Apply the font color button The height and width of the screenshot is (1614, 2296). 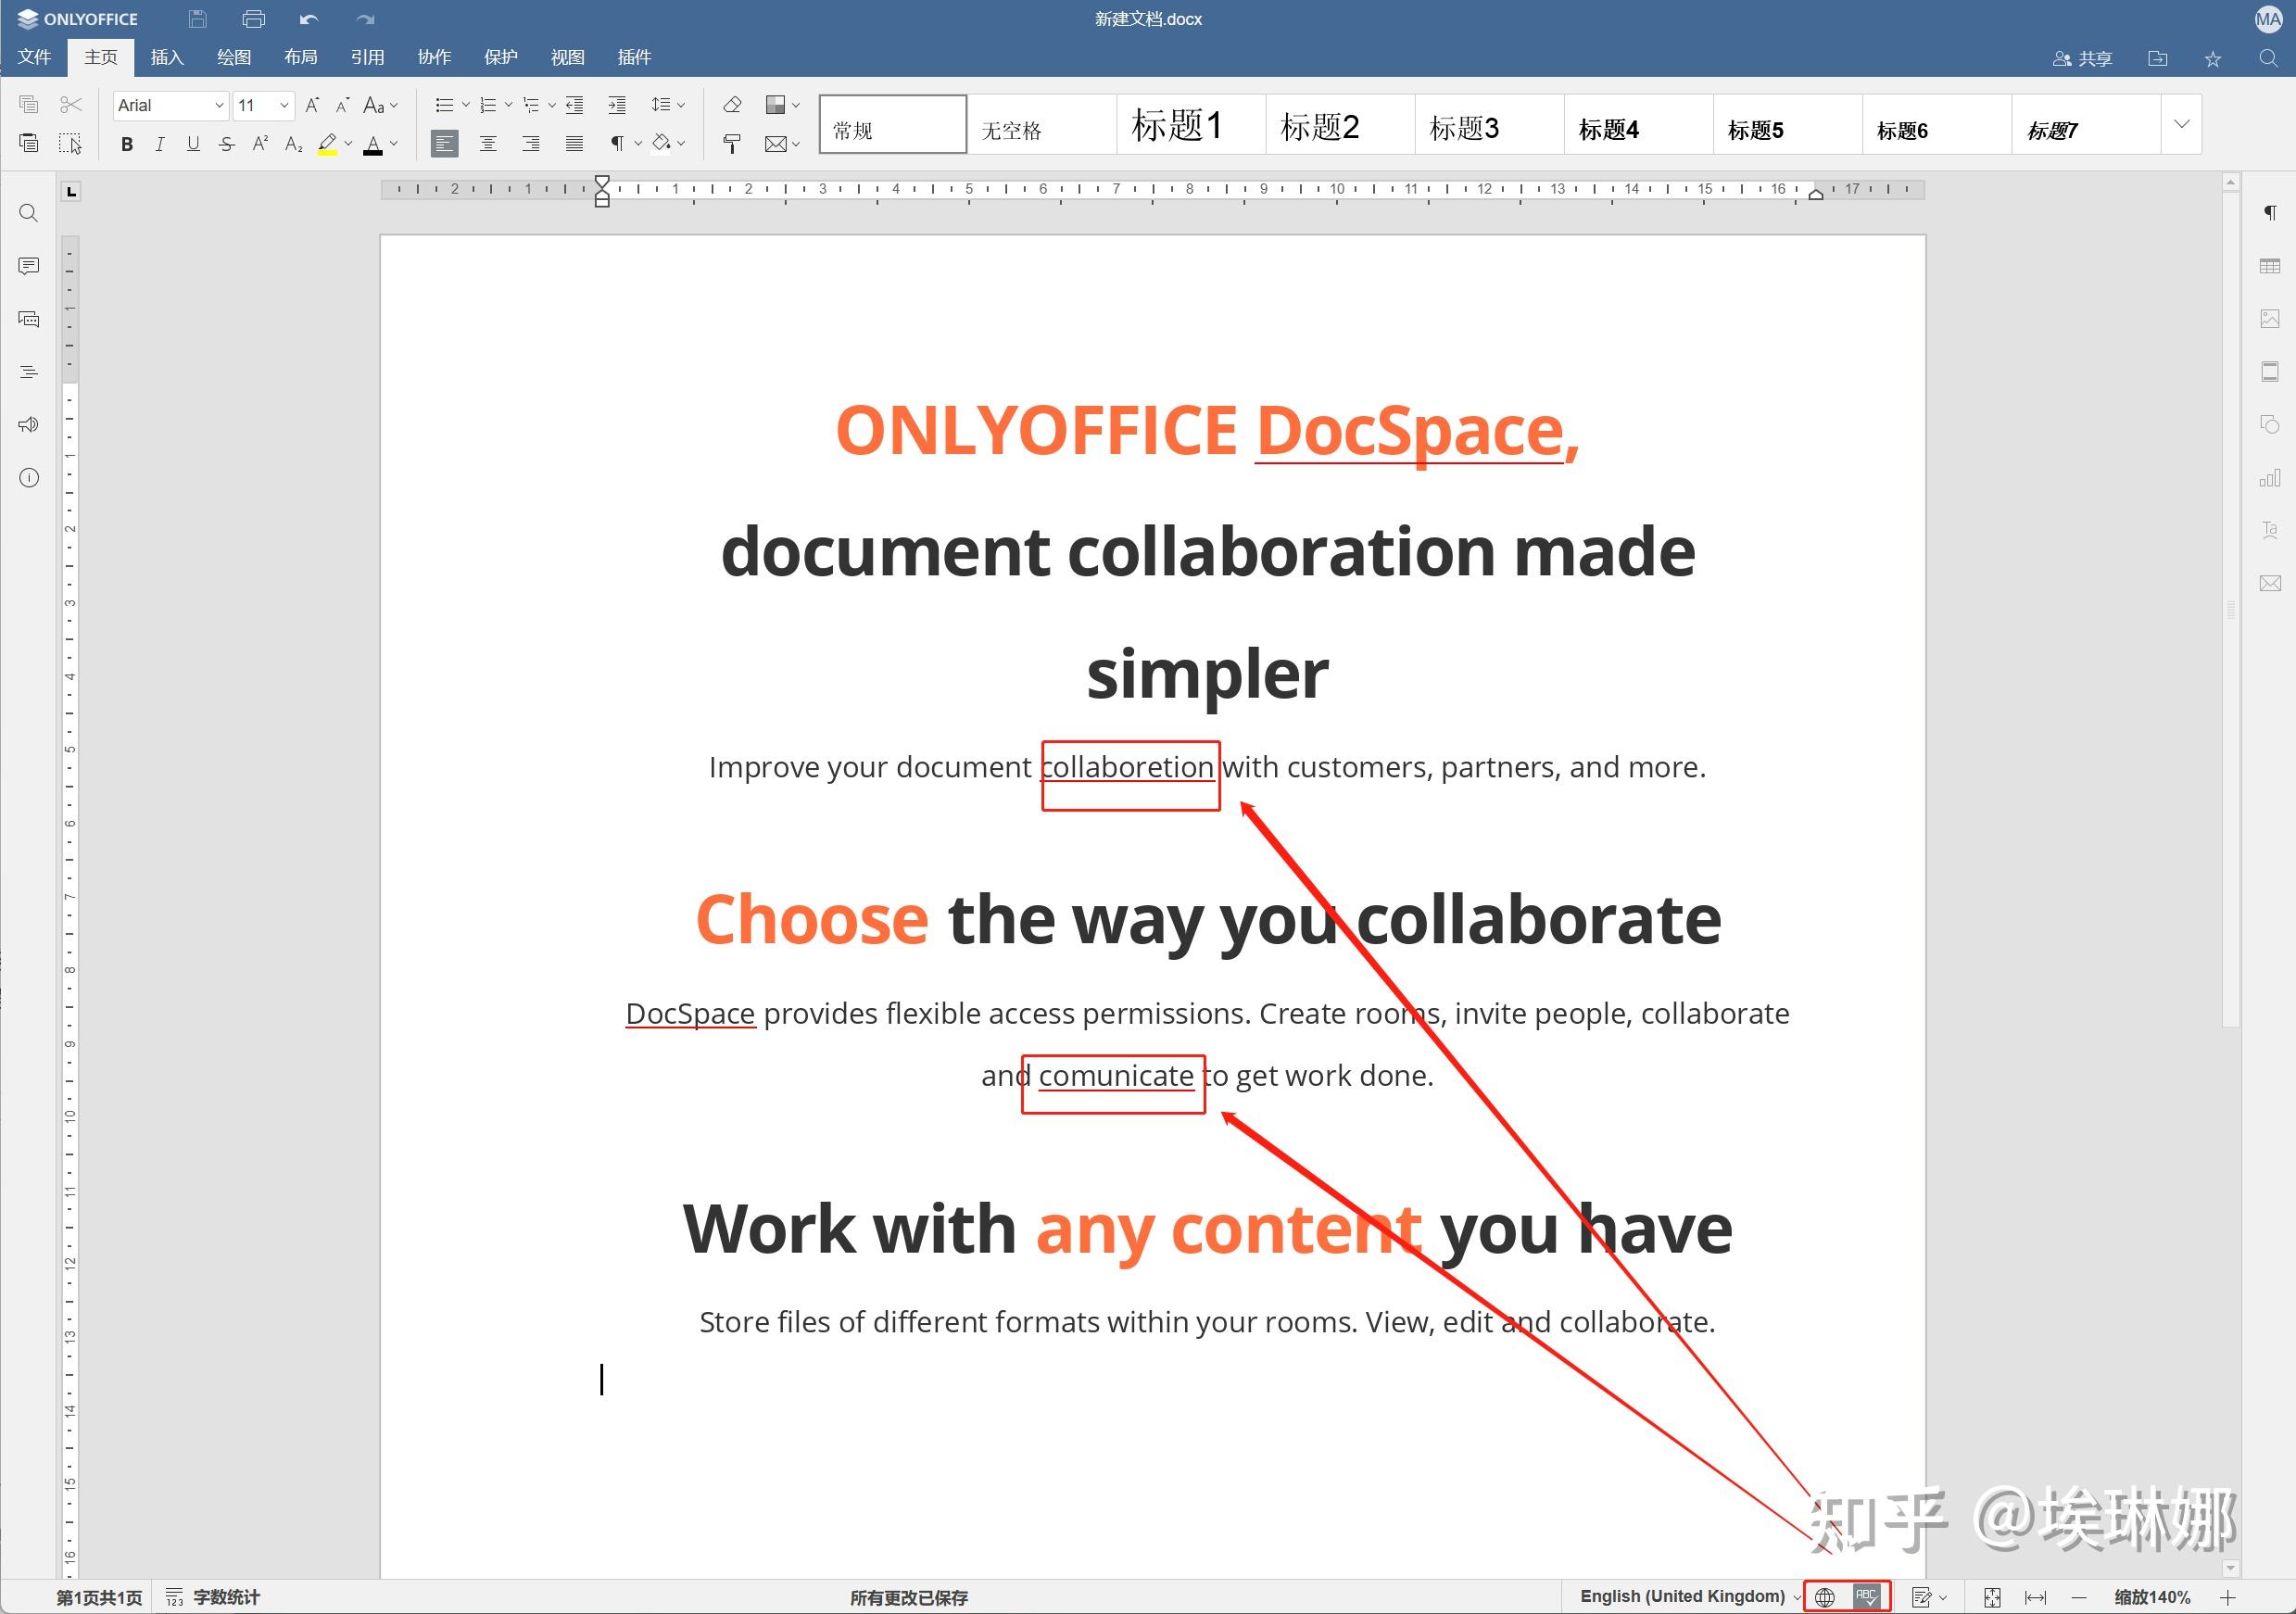click(x=373, y=144)
